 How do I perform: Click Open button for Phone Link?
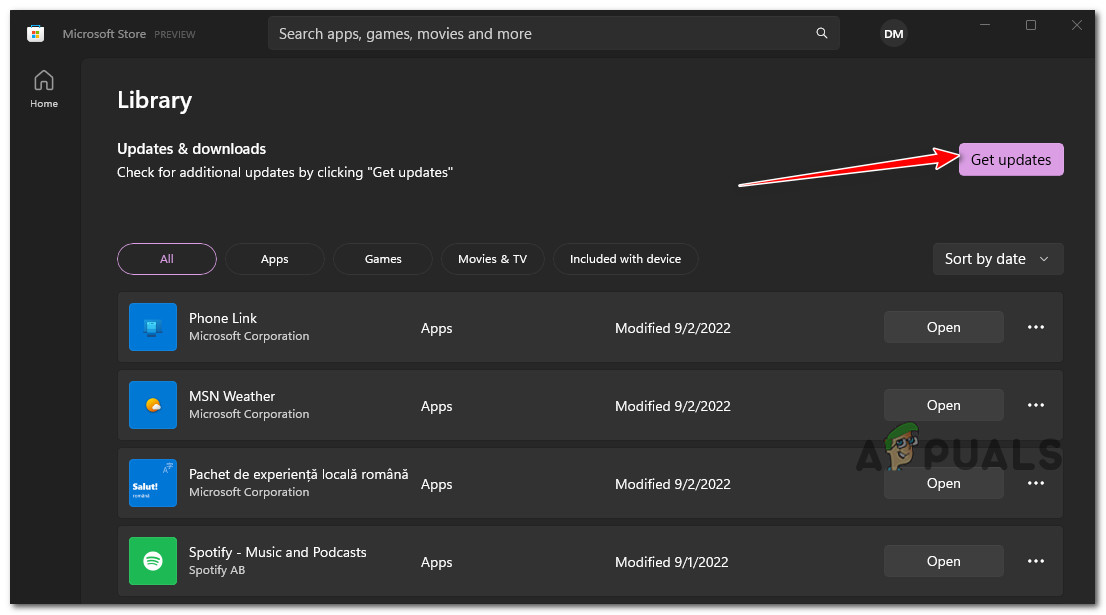tap(943, 327)
